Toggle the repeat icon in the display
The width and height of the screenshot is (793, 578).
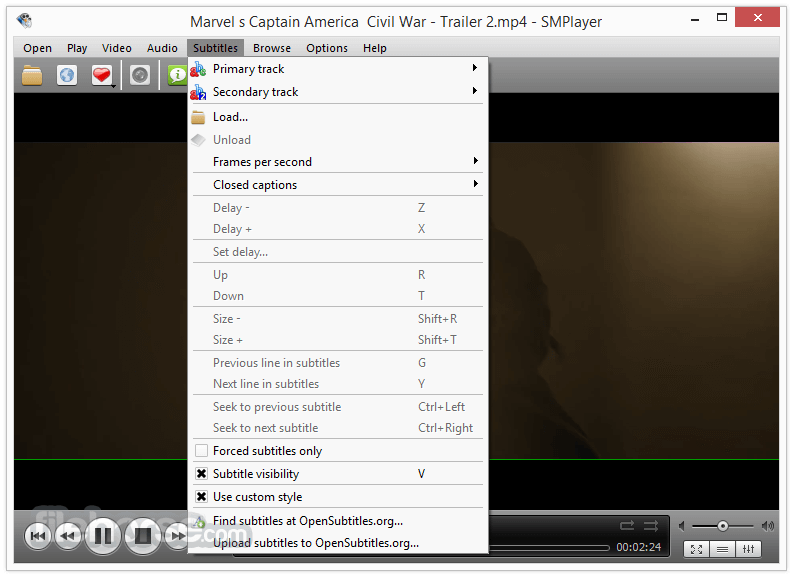point(627,526)
